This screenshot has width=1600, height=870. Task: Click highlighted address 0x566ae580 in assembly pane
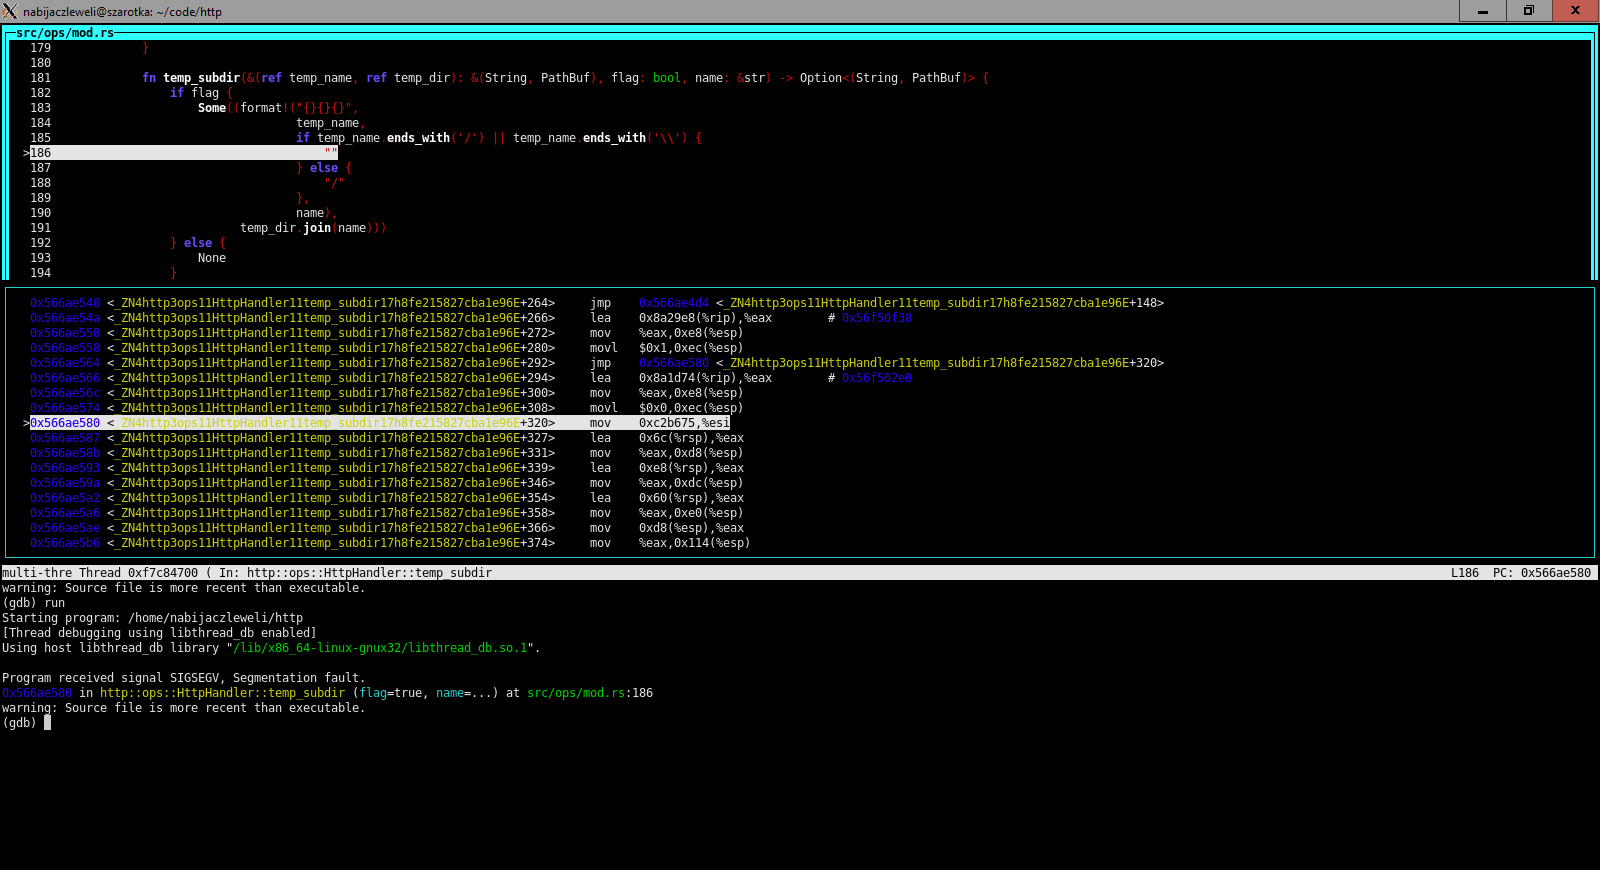[65, 423]
